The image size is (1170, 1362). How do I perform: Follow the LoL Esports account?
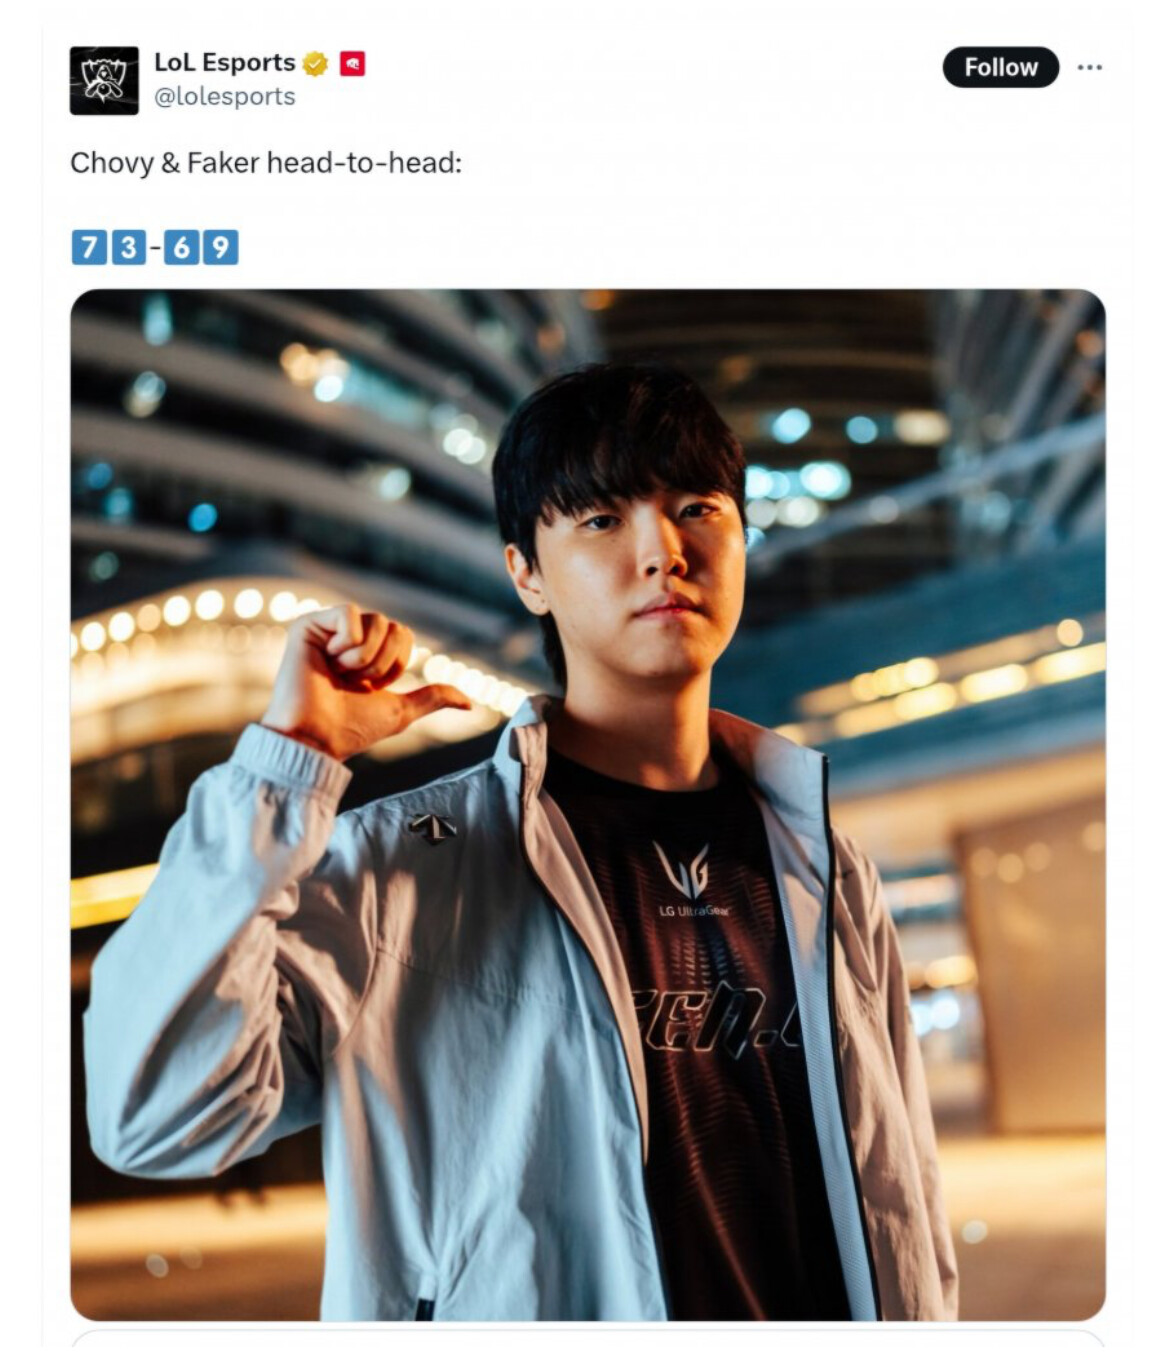pyautogui.click(x=1000, y=67)
